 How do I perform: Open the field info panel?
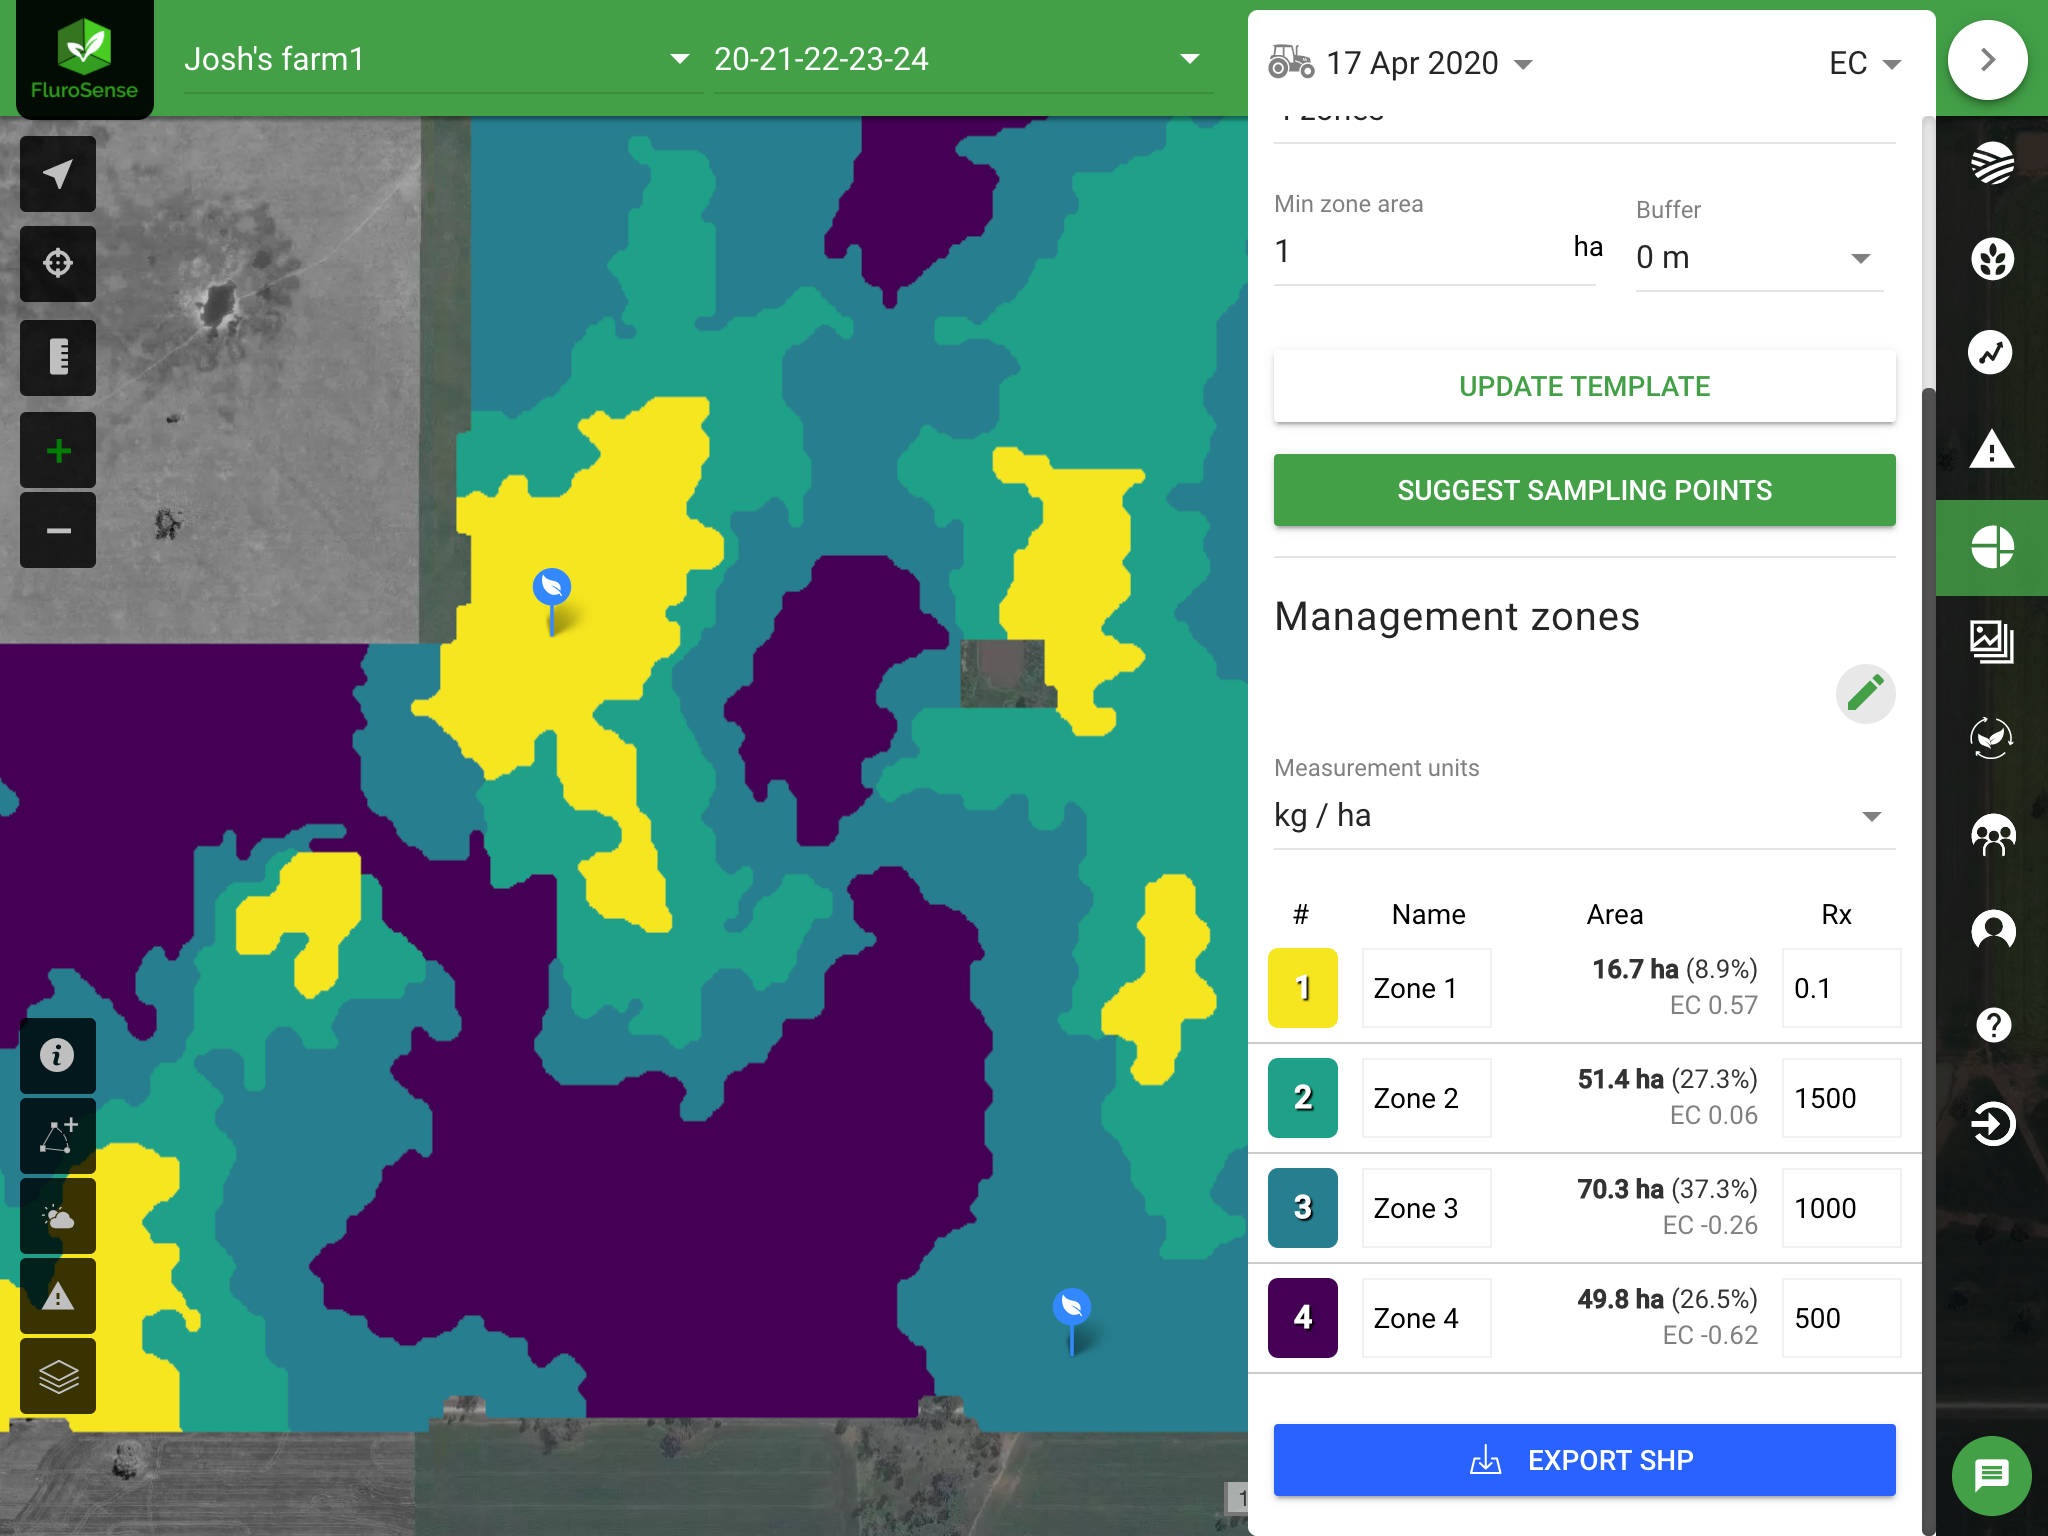pyautogui.click(x=57, y=1056)
